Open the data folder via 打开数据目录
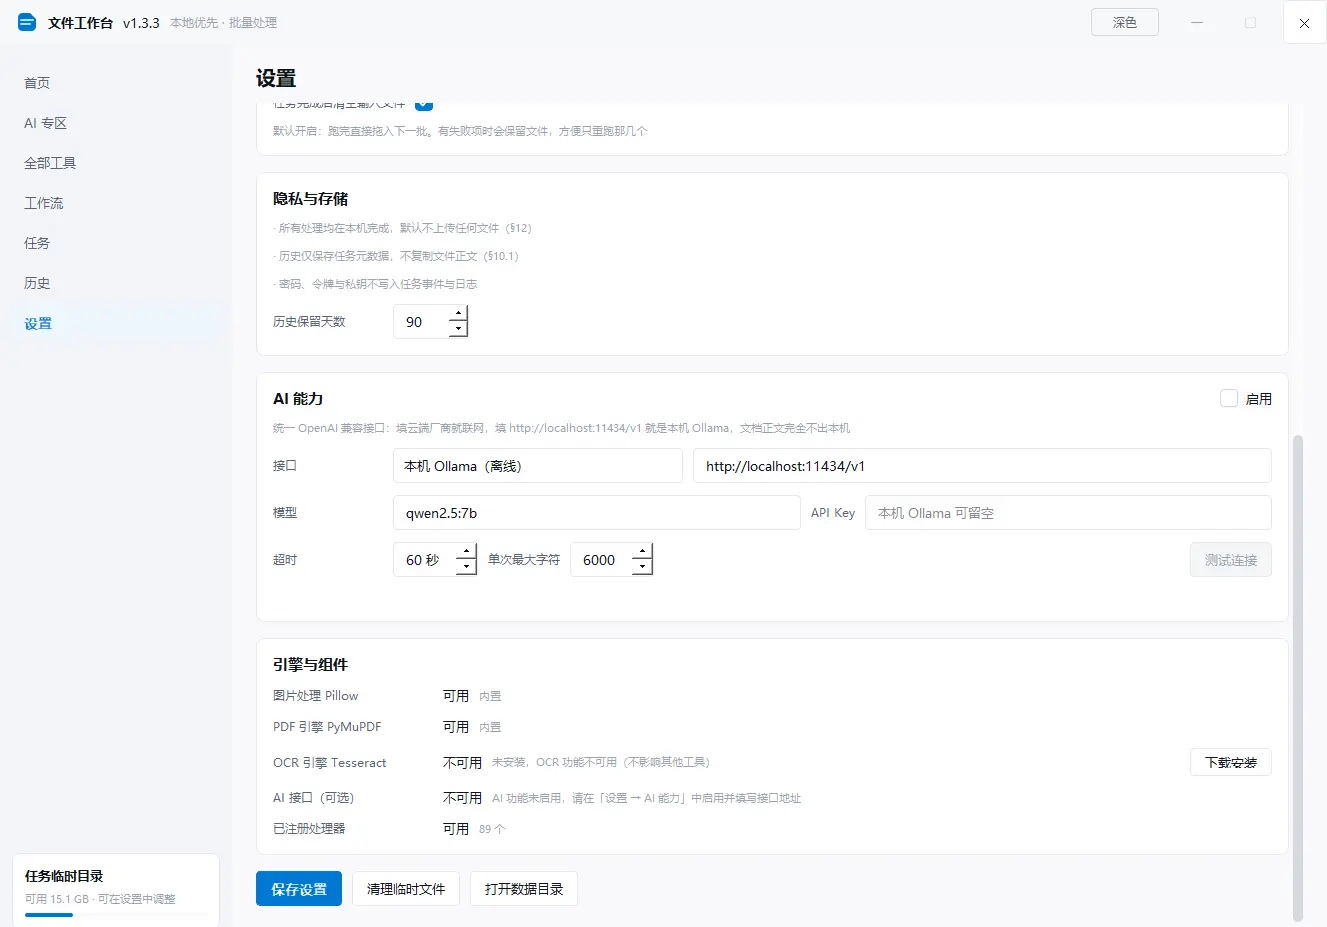Screen dimensions: 1327x927 524,889
